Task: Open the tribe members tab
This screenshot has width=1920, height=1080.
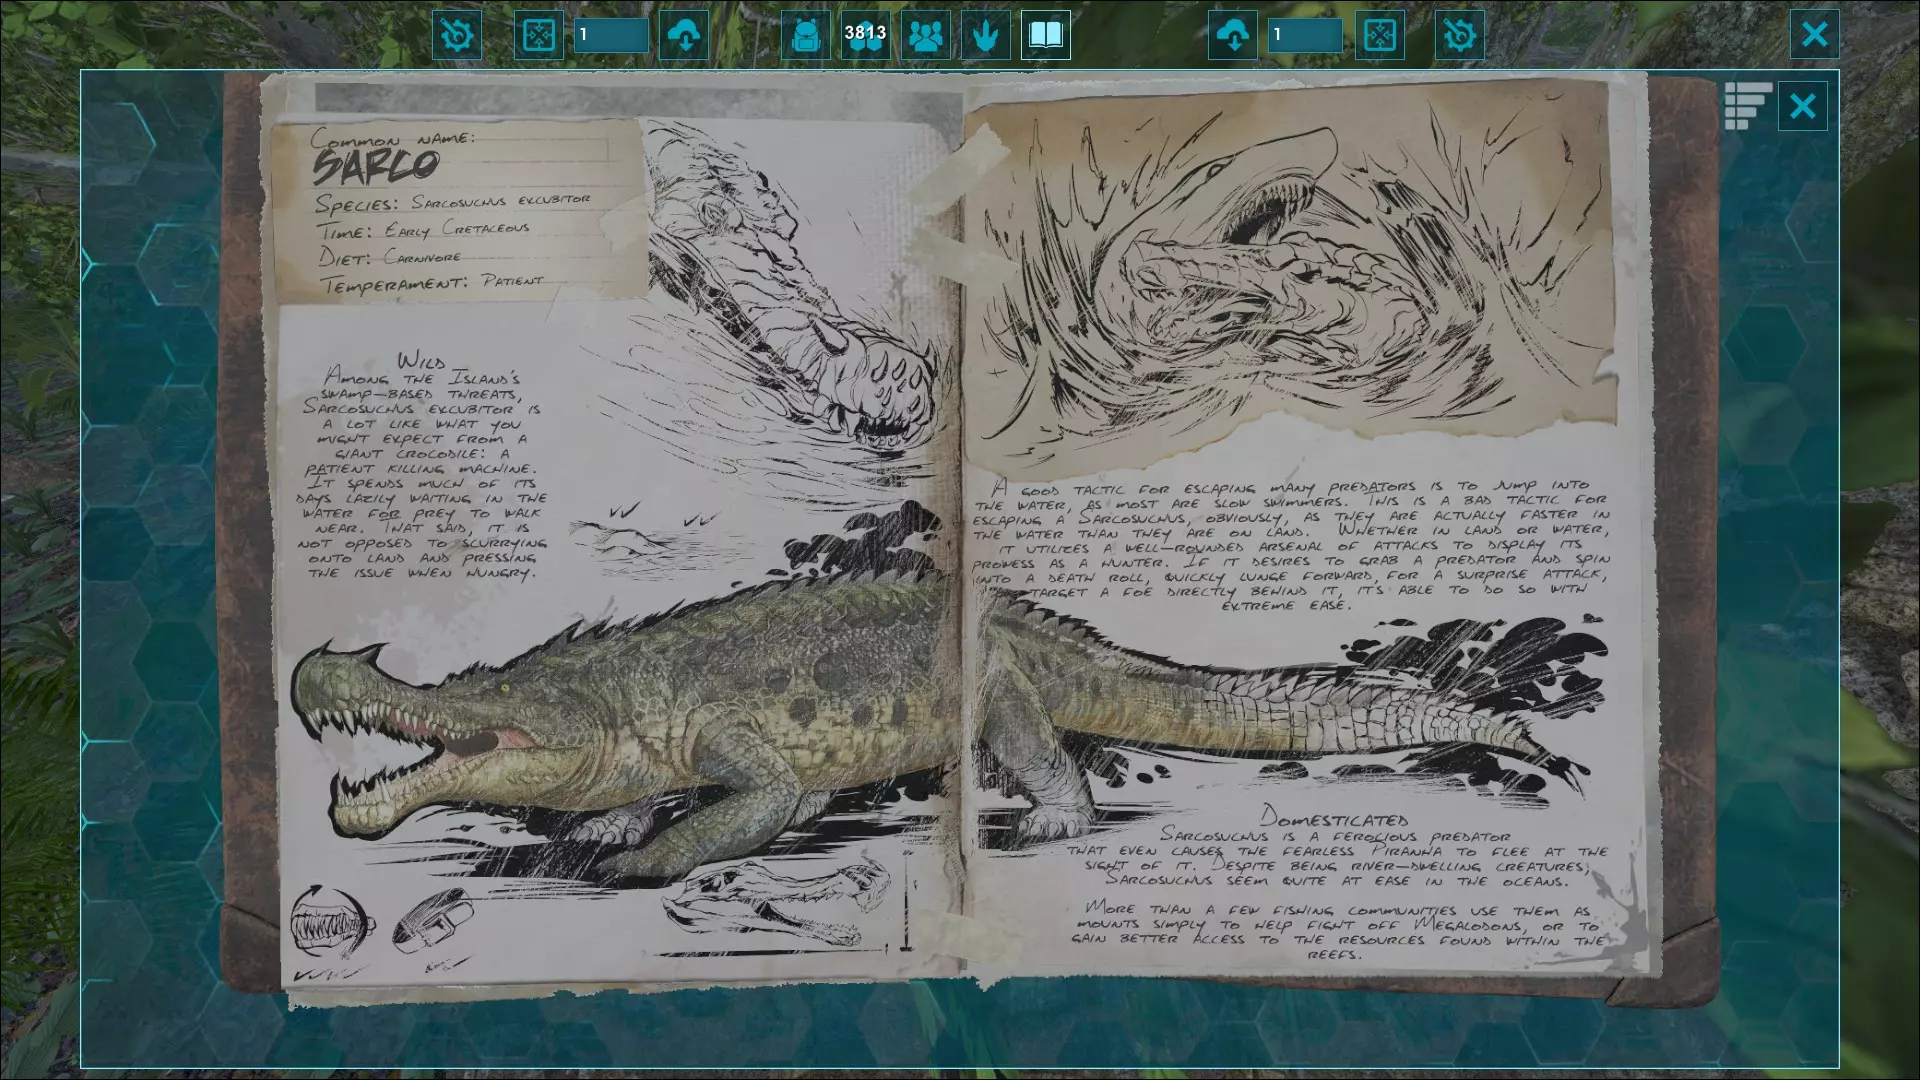Action: (925, 36)
